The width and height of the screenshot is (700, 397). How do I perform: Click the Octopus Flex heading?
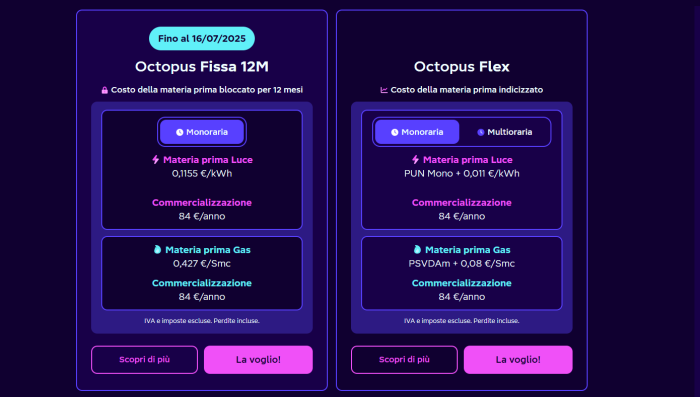click(462, 67)
